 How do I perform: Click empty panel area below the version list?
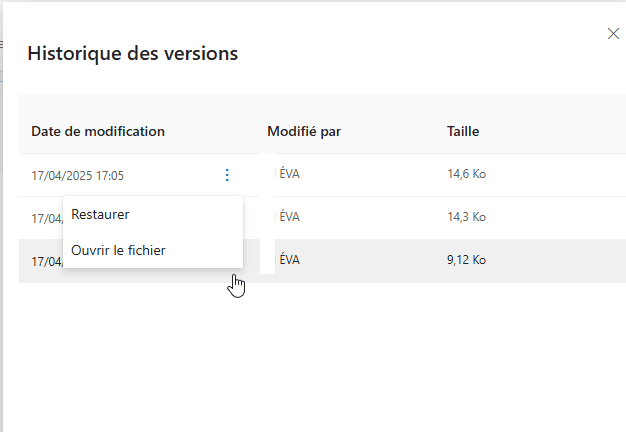(320, 360)
